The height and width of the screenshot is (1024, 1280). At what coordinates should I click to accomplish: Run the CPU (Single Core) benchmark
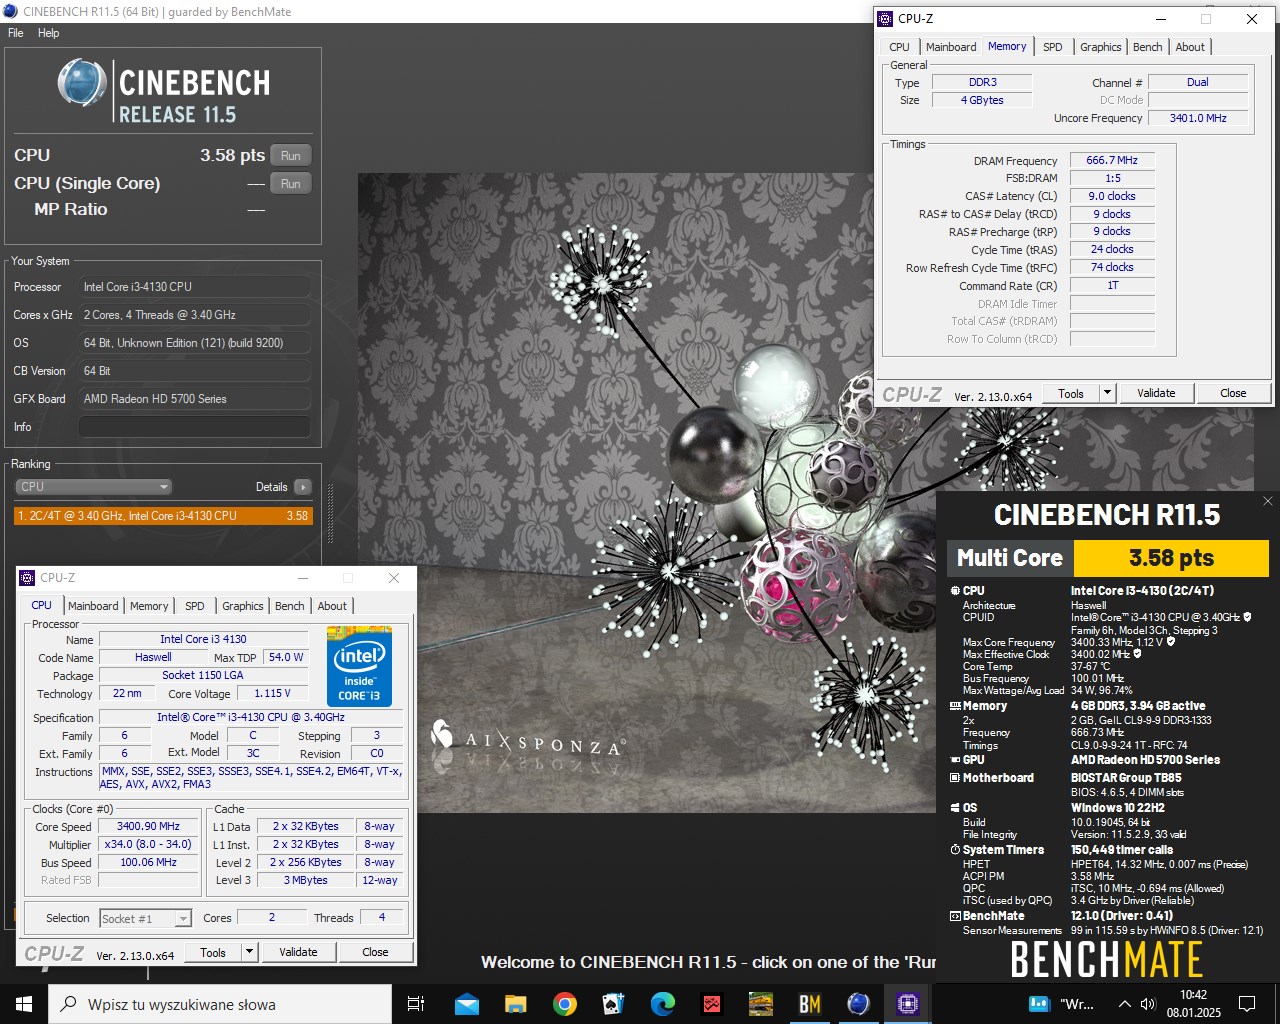tap(291, 184)
